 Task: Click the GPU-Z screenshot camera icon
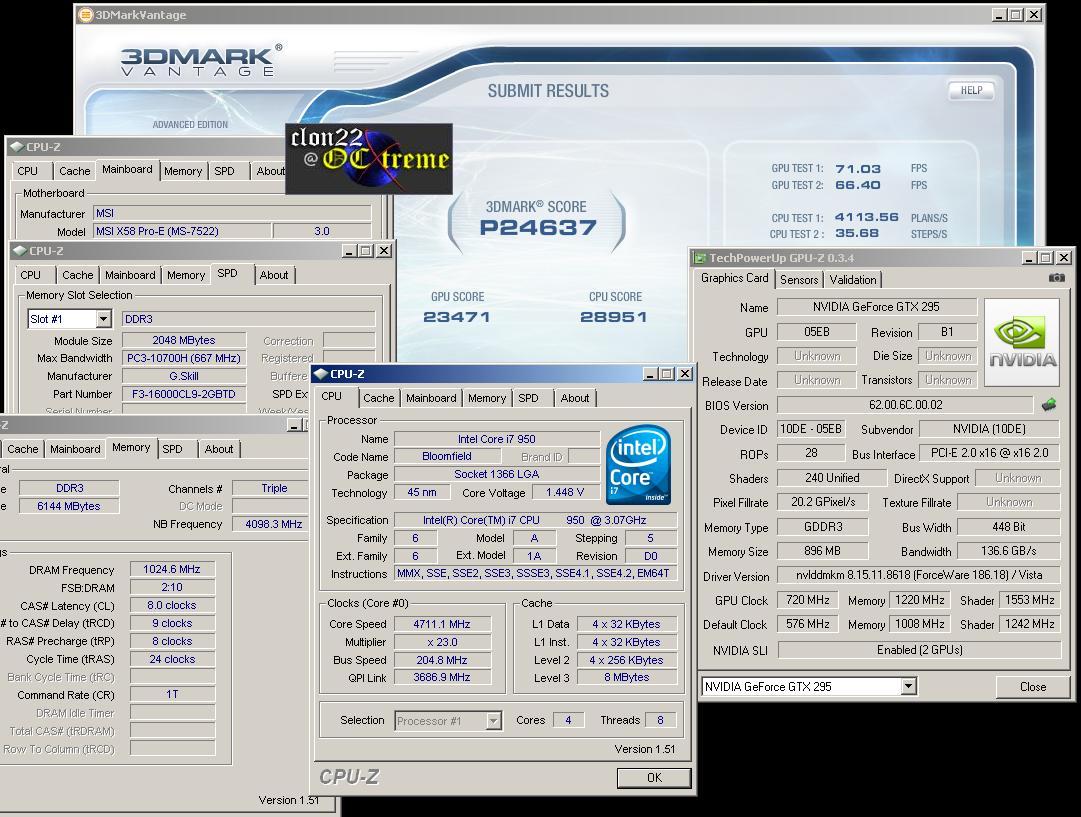(1056, 278)
